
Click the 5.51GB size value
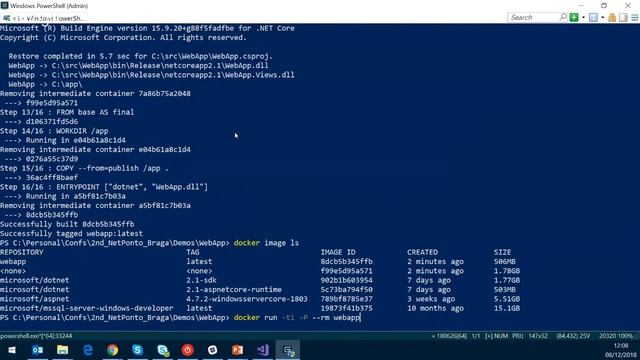click(507, 299)
